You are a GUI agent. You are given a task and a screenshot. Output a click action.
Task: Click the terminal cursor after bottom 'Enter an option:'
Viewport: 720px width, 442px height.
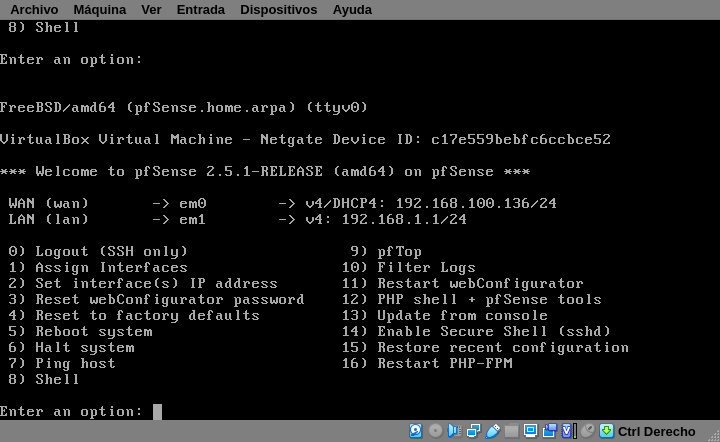pyautogui.click(x=157, y=412)
